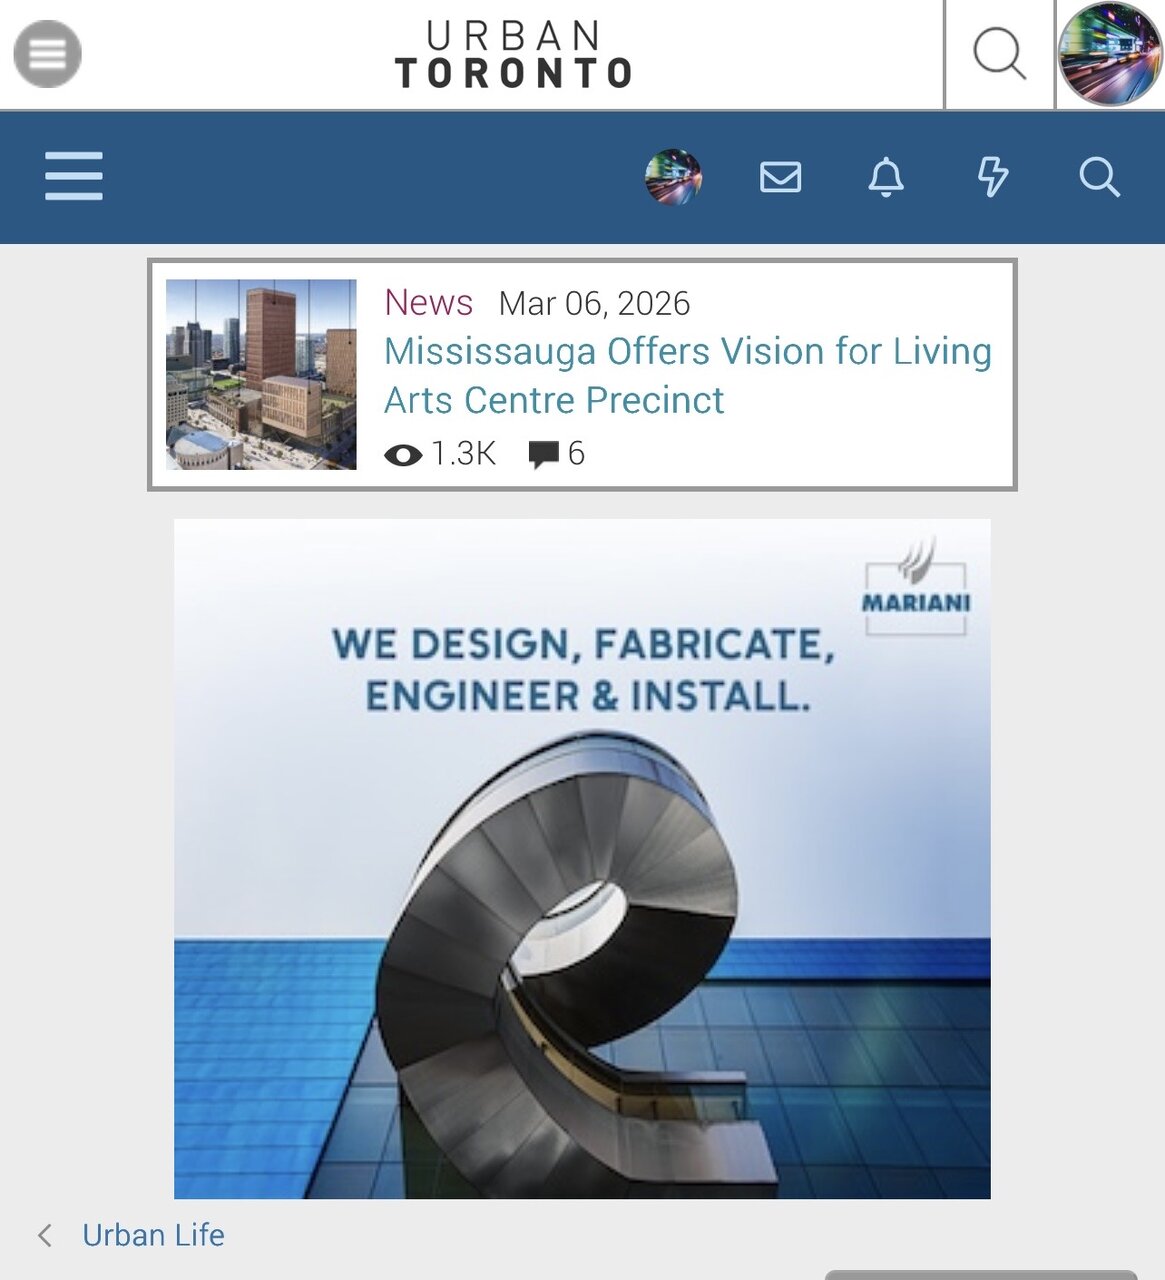The height and width of the screenshot is (1280, 1165).
Task: Open the comments bubble icon showing 6
Action: [x=543, y=455]
